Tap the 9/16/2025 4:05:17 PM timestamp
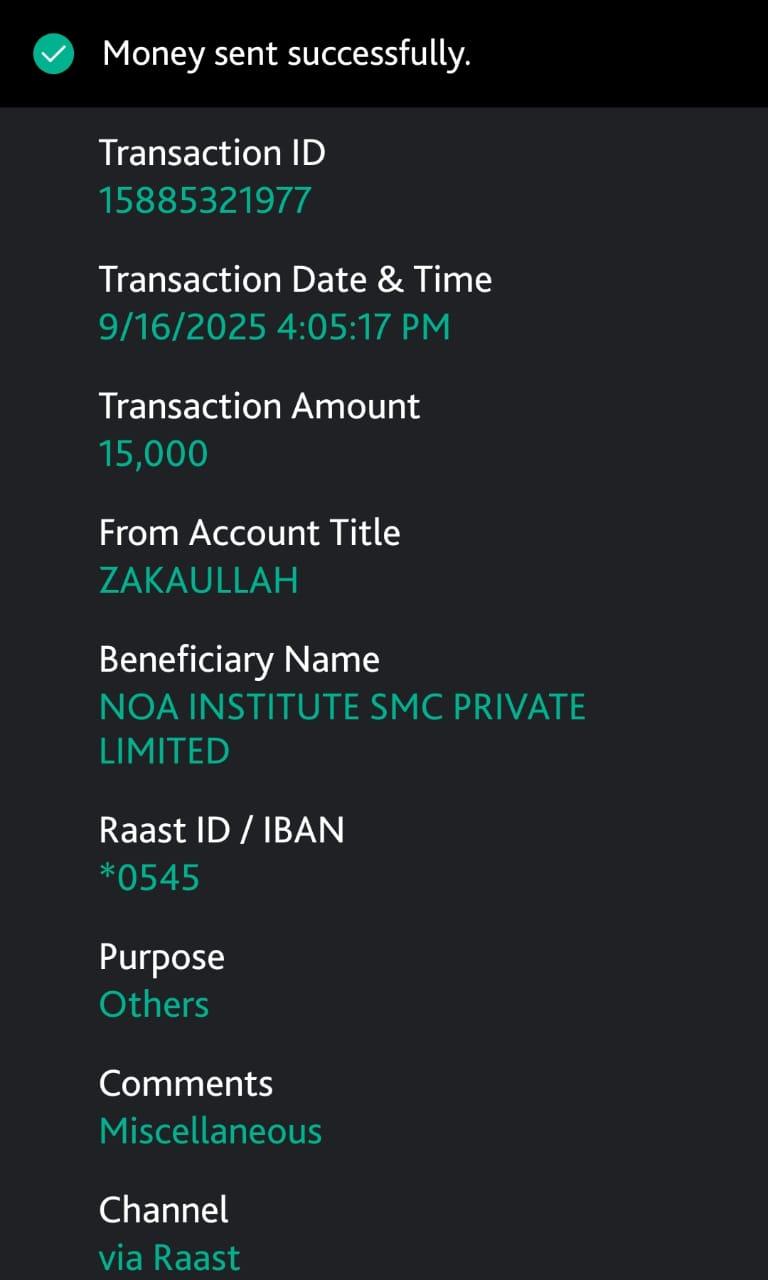 (274, 327)
